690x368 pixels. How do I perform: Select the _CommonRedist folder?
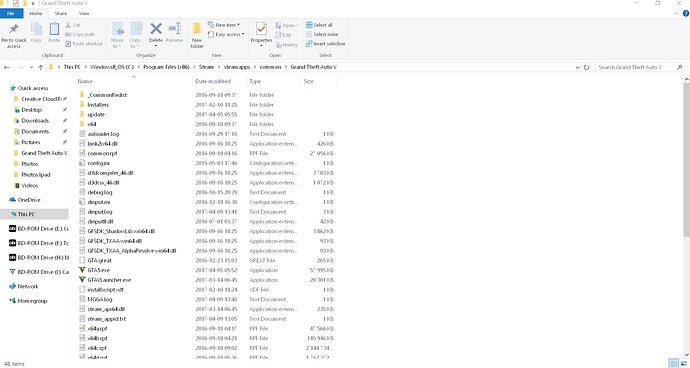(107, 95)
